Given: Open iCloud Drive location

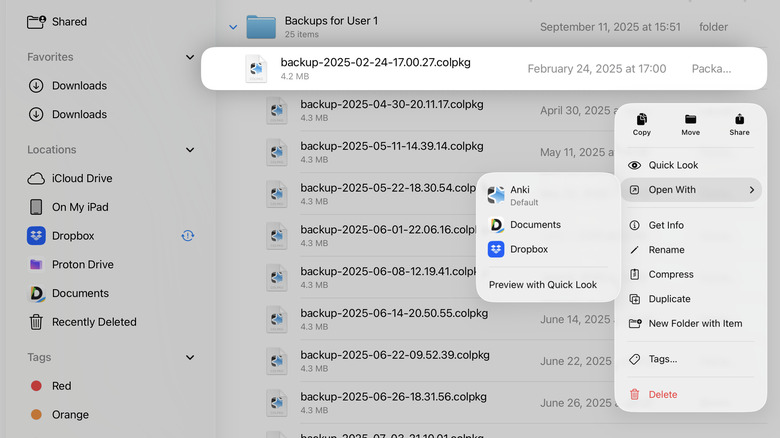Looking at the screenshot, I should click(x=82, y=178).
